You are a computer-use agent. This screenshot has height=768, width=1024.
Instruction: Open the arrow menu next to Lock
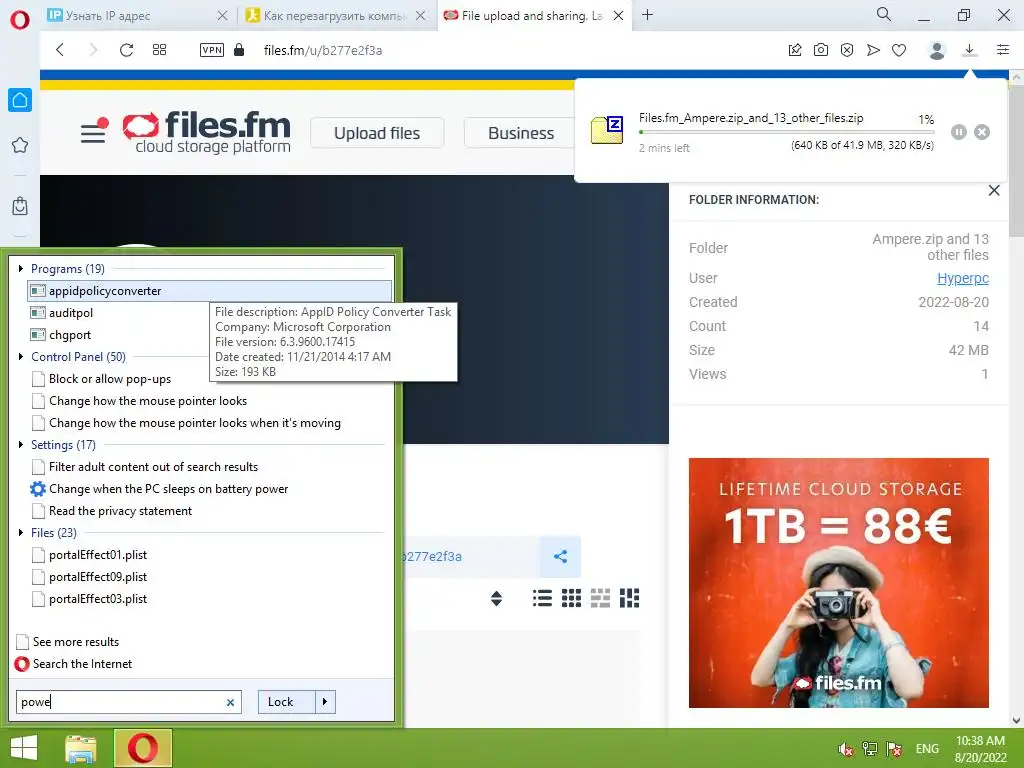(x=325, y=702)
